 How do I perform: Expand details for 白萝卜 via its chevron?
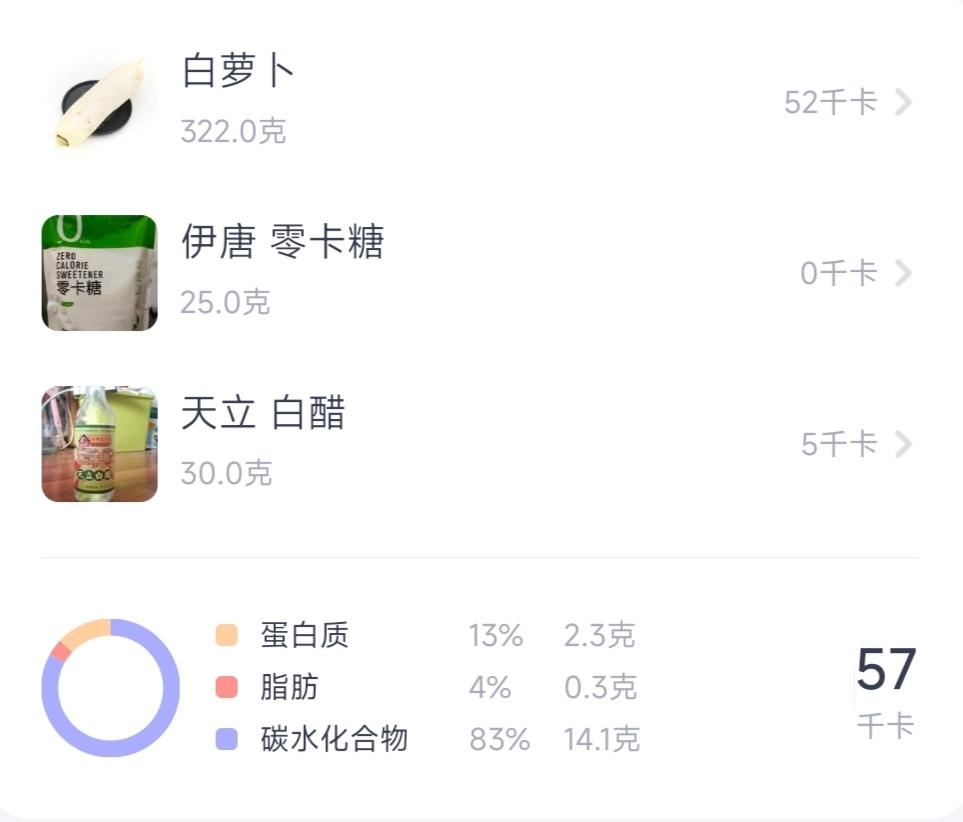[x=903, y=101]
